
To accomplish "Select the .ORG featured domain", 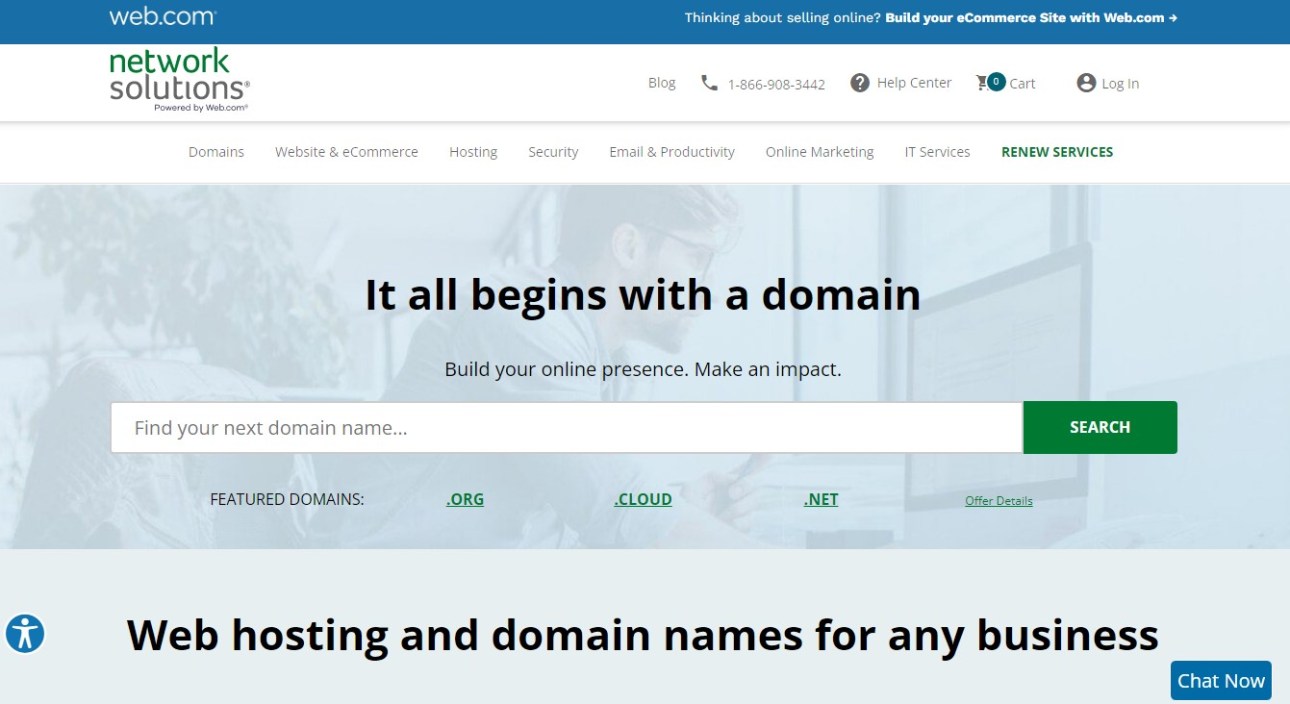I will pyautogui.click(x=465, y=499).
